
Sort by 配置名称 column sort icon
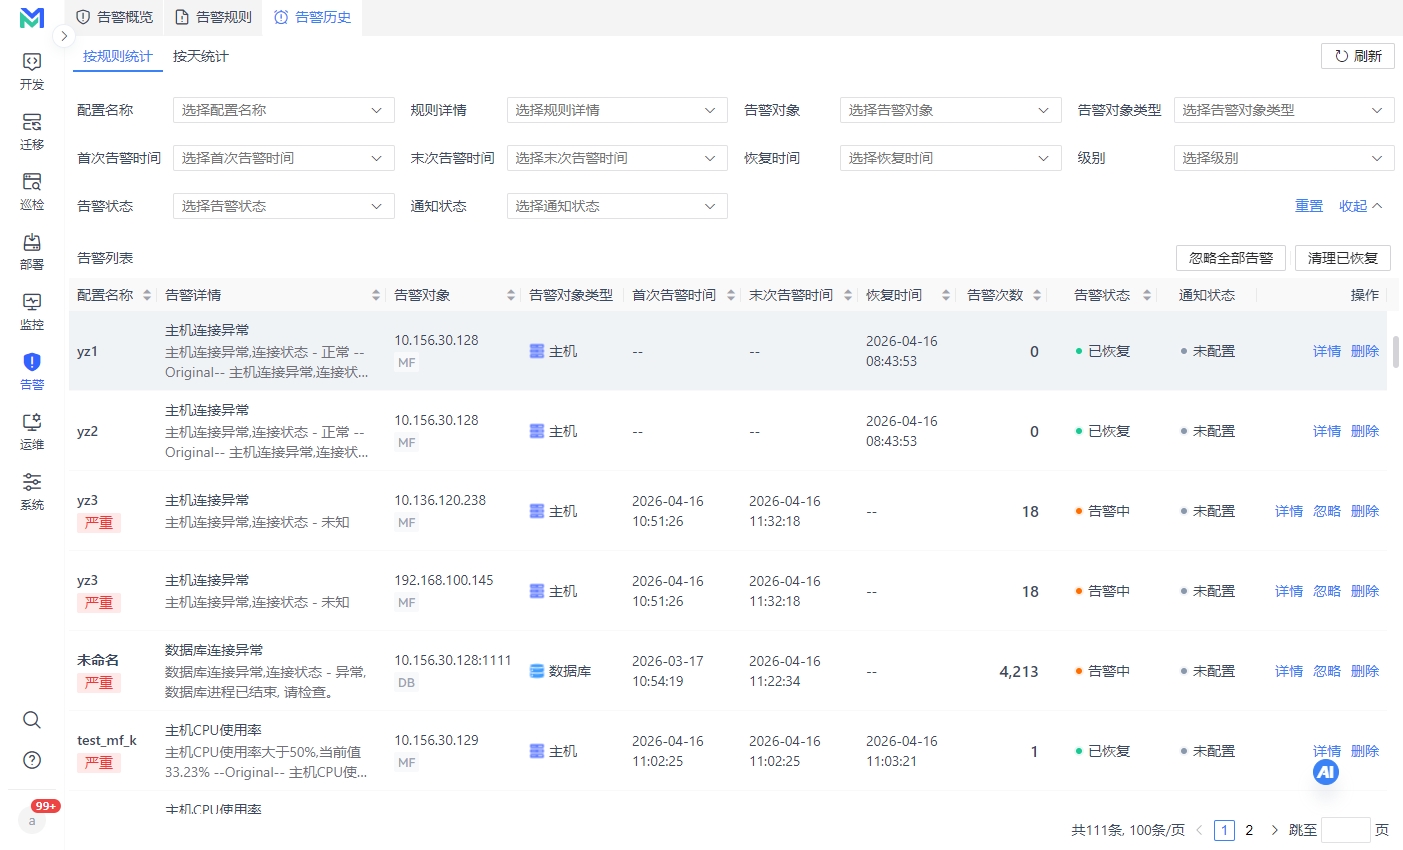(147, 295)
